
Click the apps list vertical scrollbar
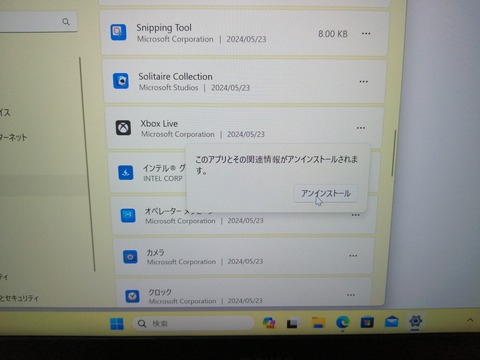click(x=394, y=153)
